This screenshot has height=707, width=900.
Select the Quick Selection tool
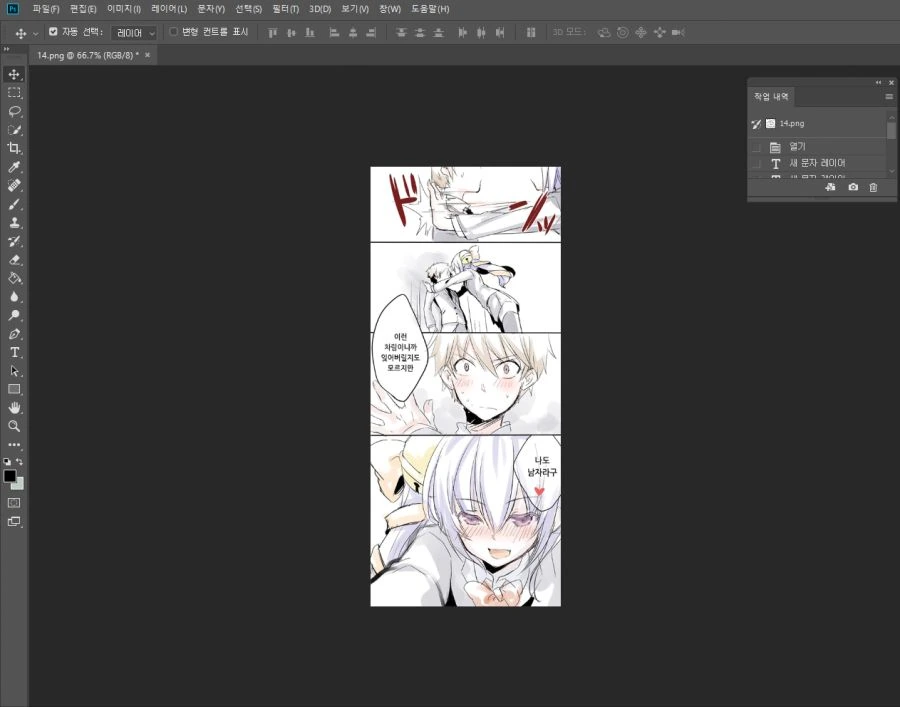click(14, 130)
